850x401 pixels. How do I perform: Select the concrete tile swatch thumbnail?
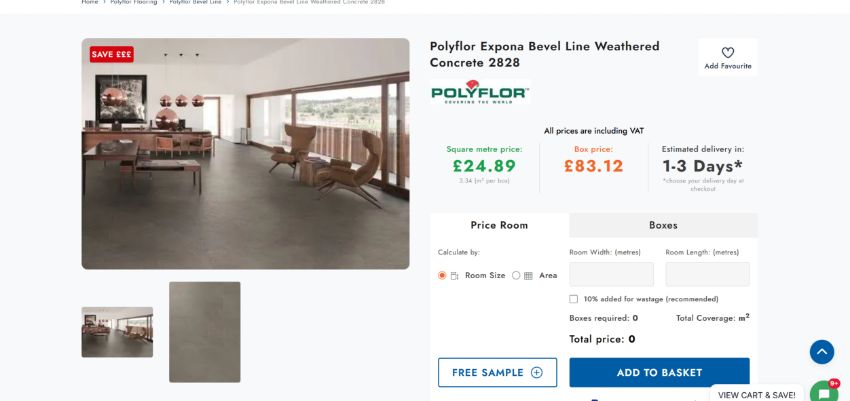pyautogui.click(x=205, y=332)
